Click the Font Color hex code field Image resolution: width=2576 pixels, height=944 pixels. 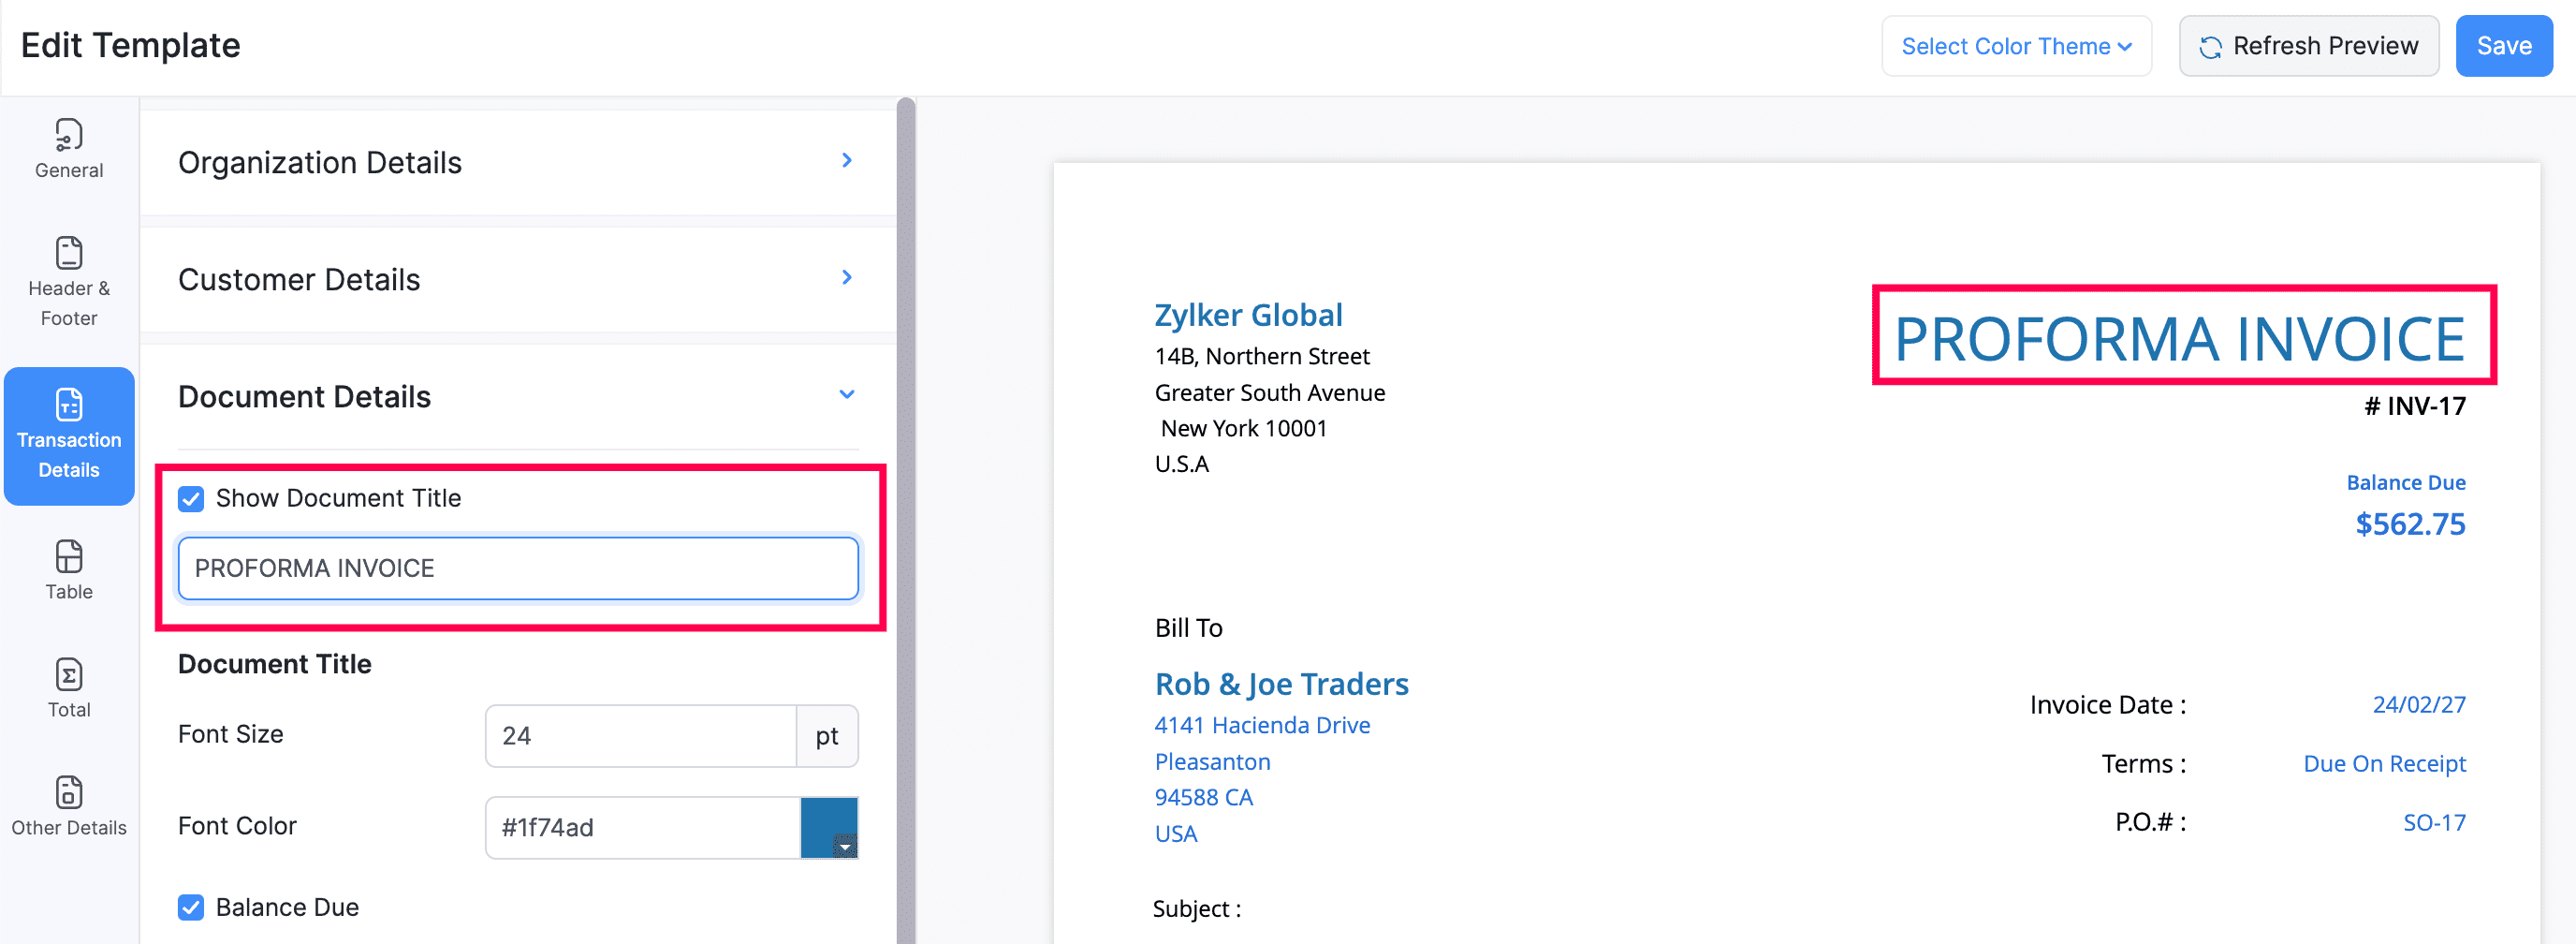(x=642, y=827)
